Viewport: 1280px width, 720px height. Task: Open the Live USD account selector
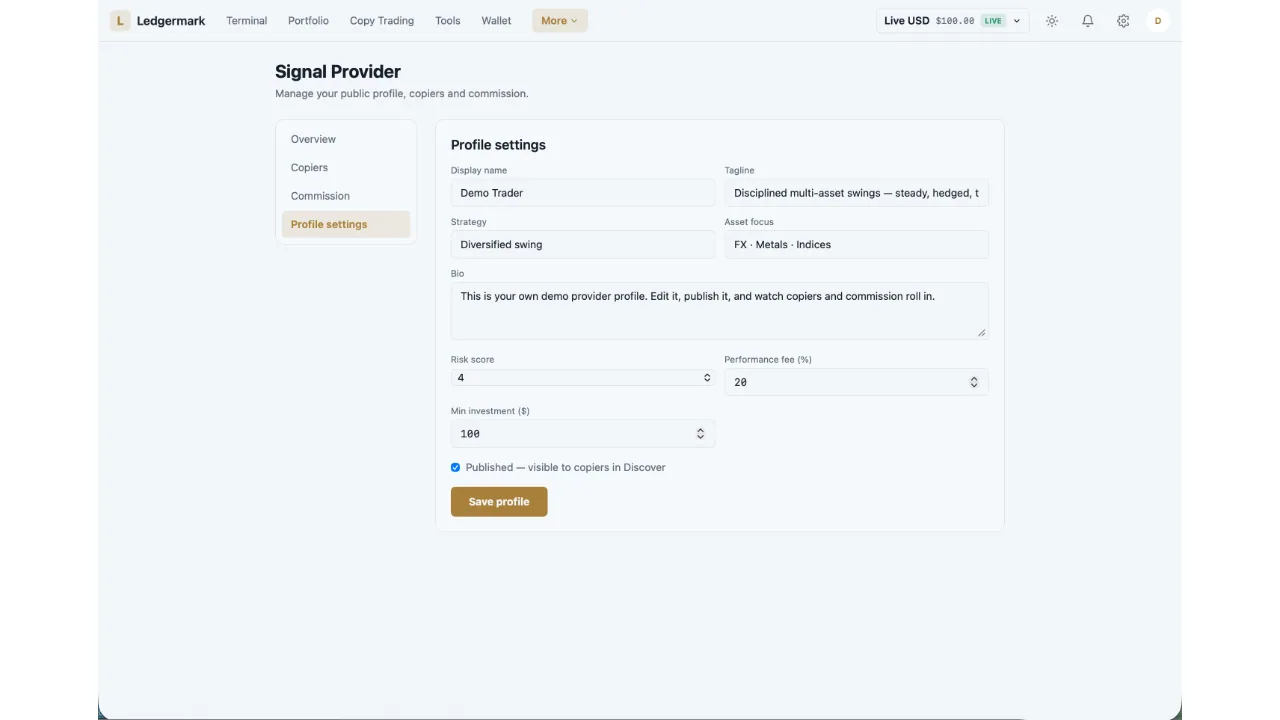(952, 20)
